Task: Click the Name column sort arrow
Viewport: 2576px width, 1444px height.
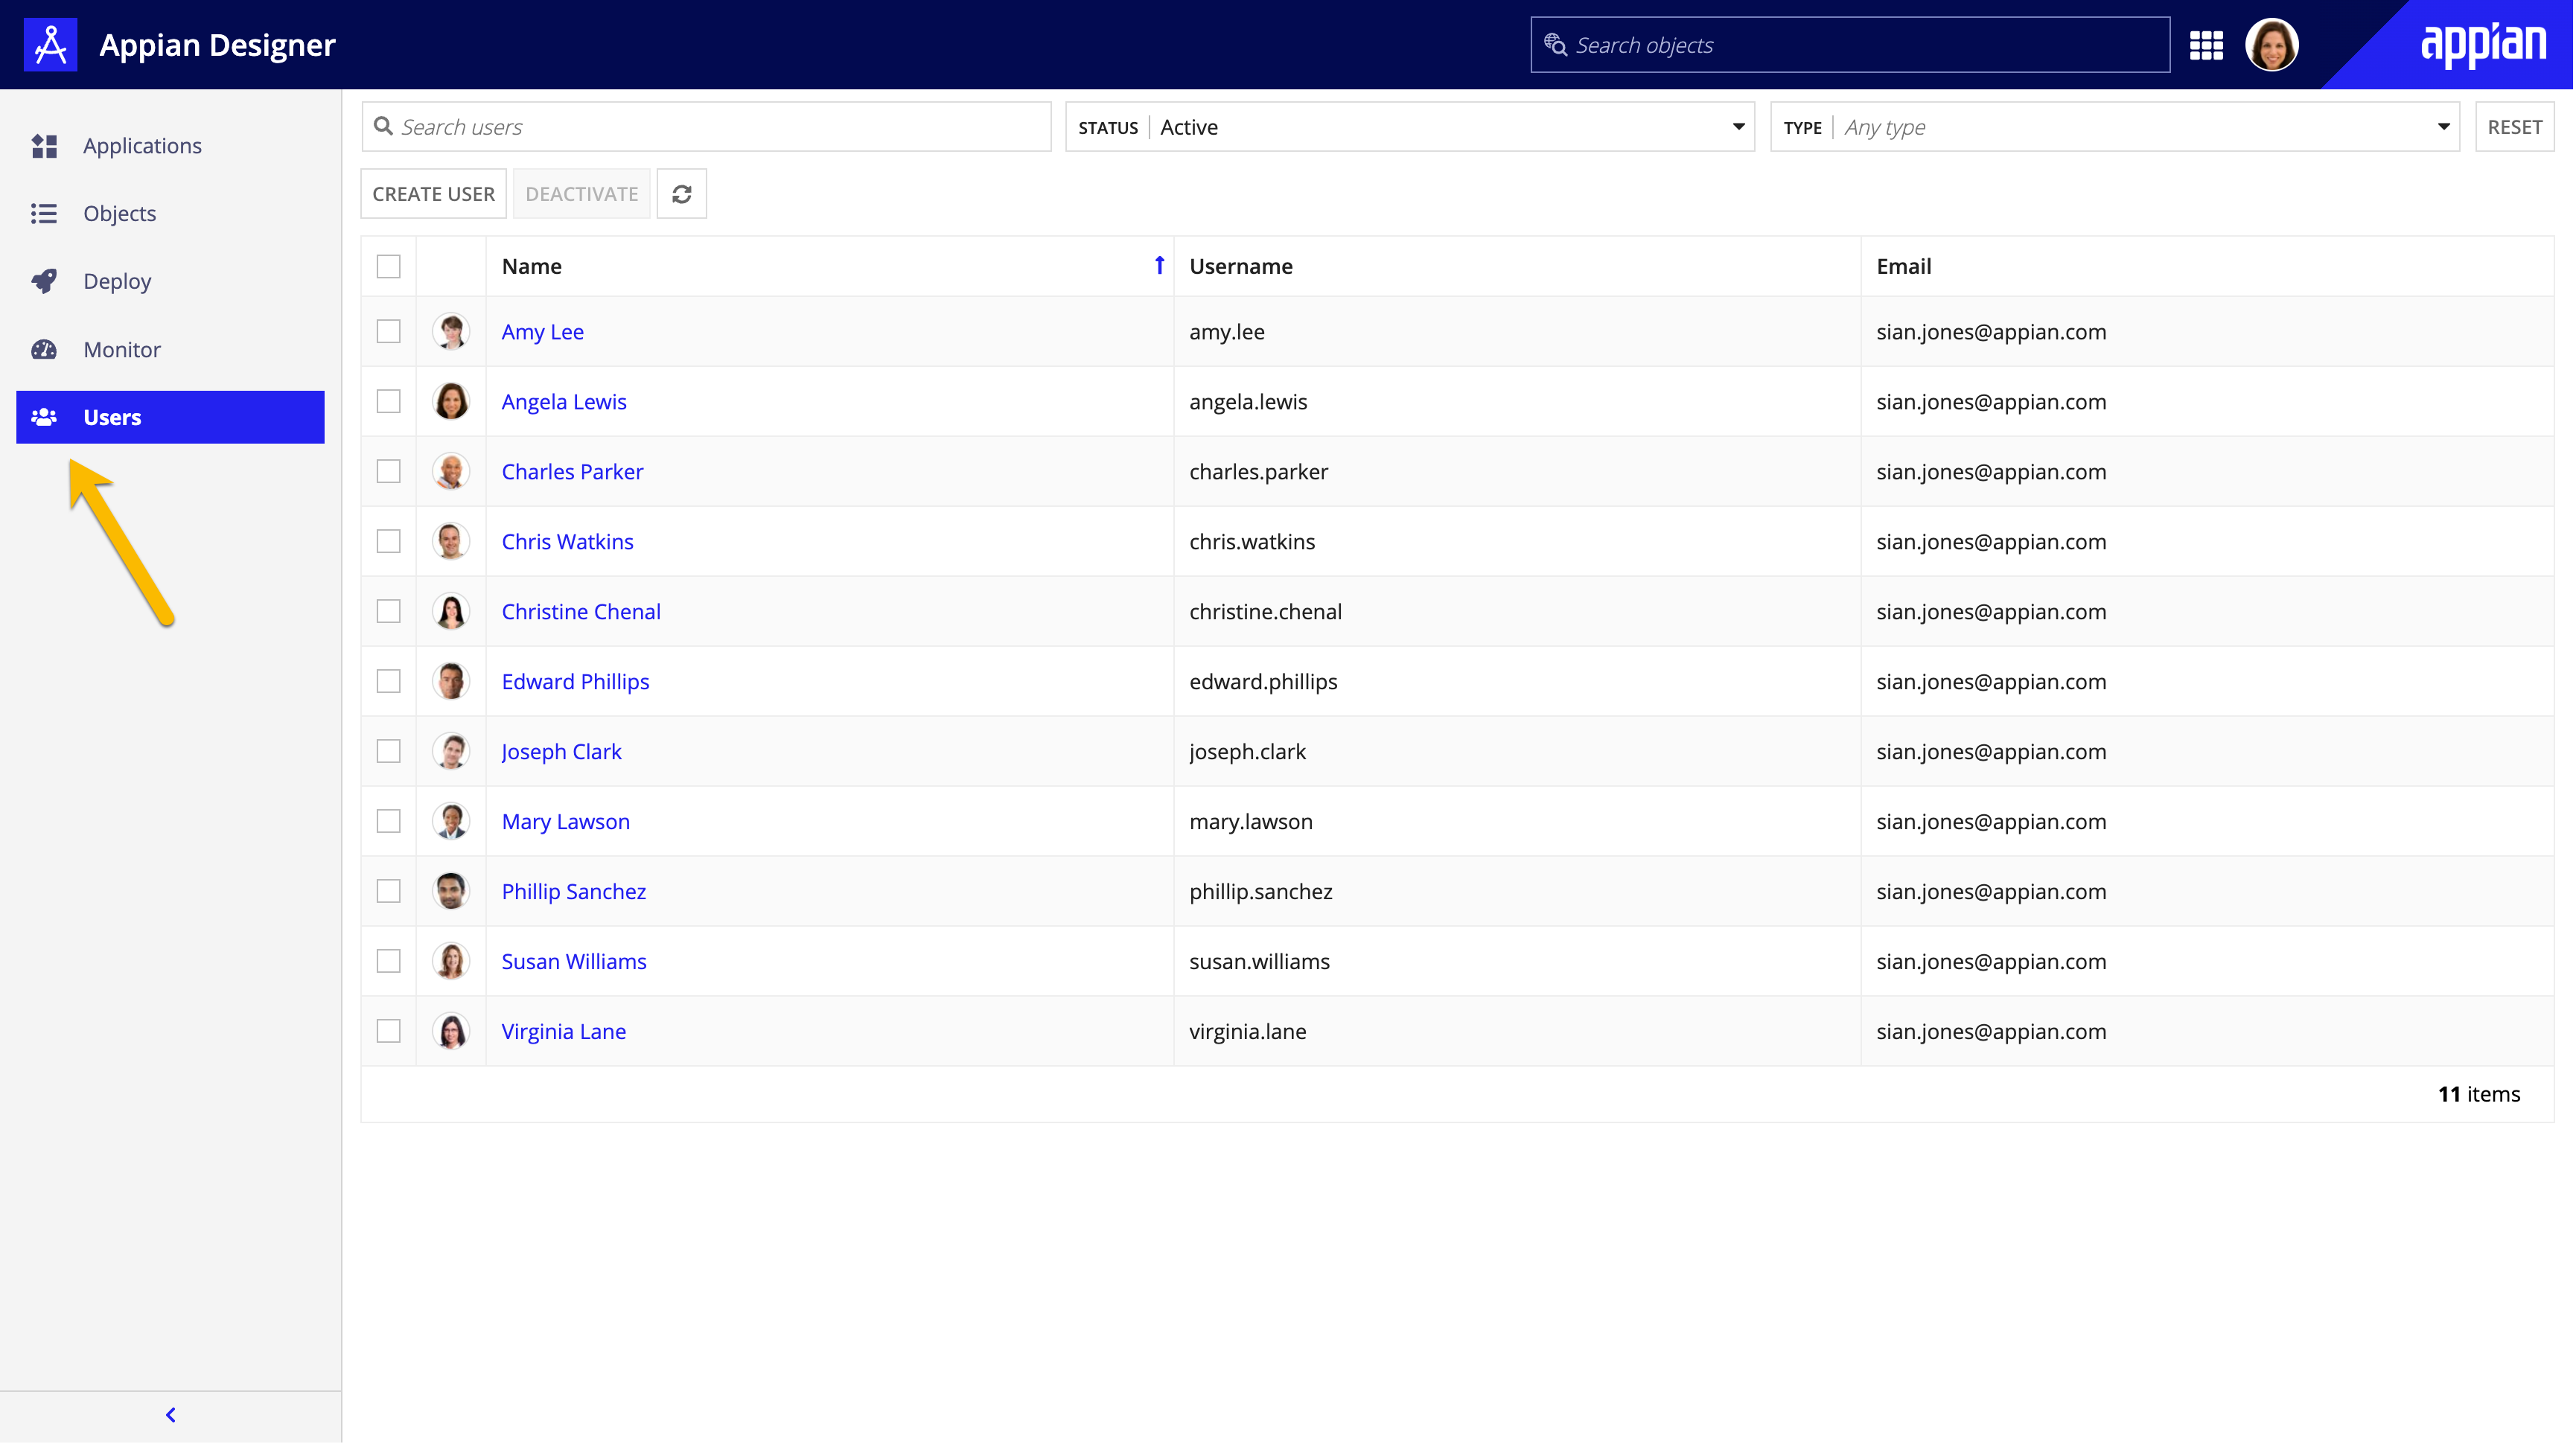Action: pos(1159,265)
